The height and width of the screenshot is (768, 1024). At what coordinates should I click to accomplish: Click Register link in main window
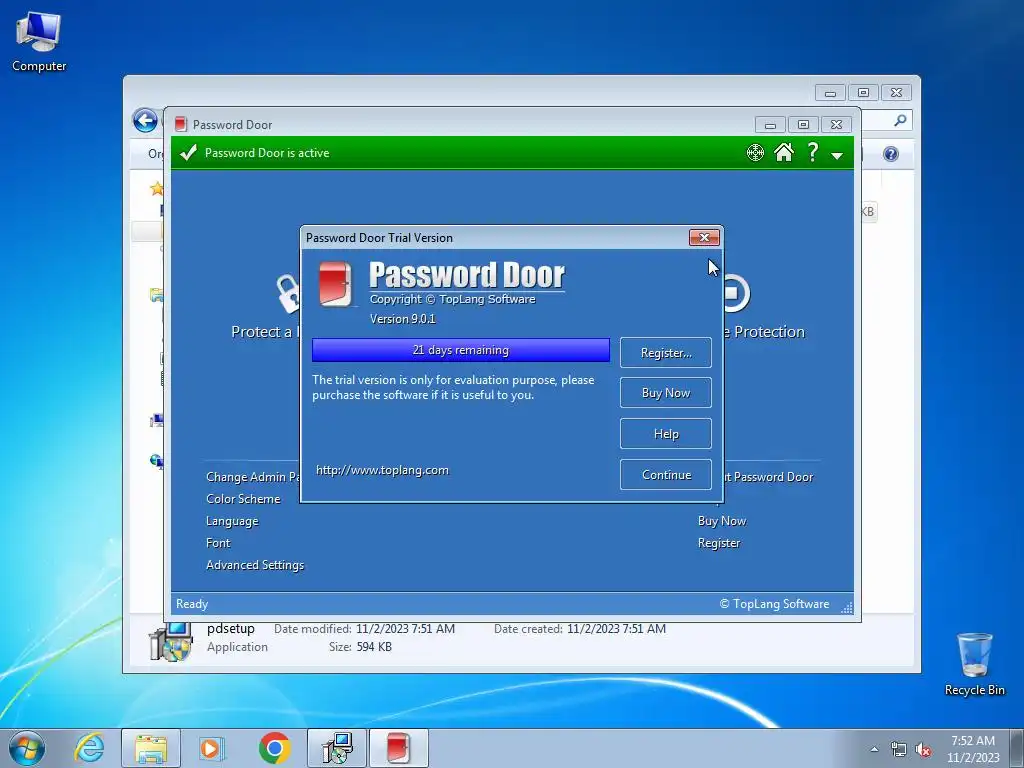click(x=718, y=543)
